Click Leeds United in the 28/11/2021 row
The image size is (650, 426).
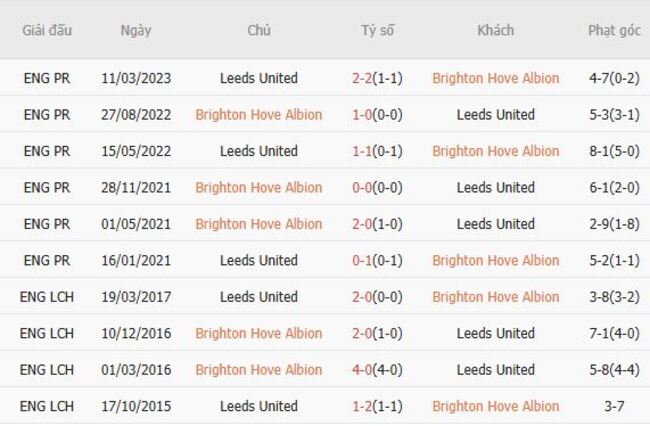pos(496,187)
